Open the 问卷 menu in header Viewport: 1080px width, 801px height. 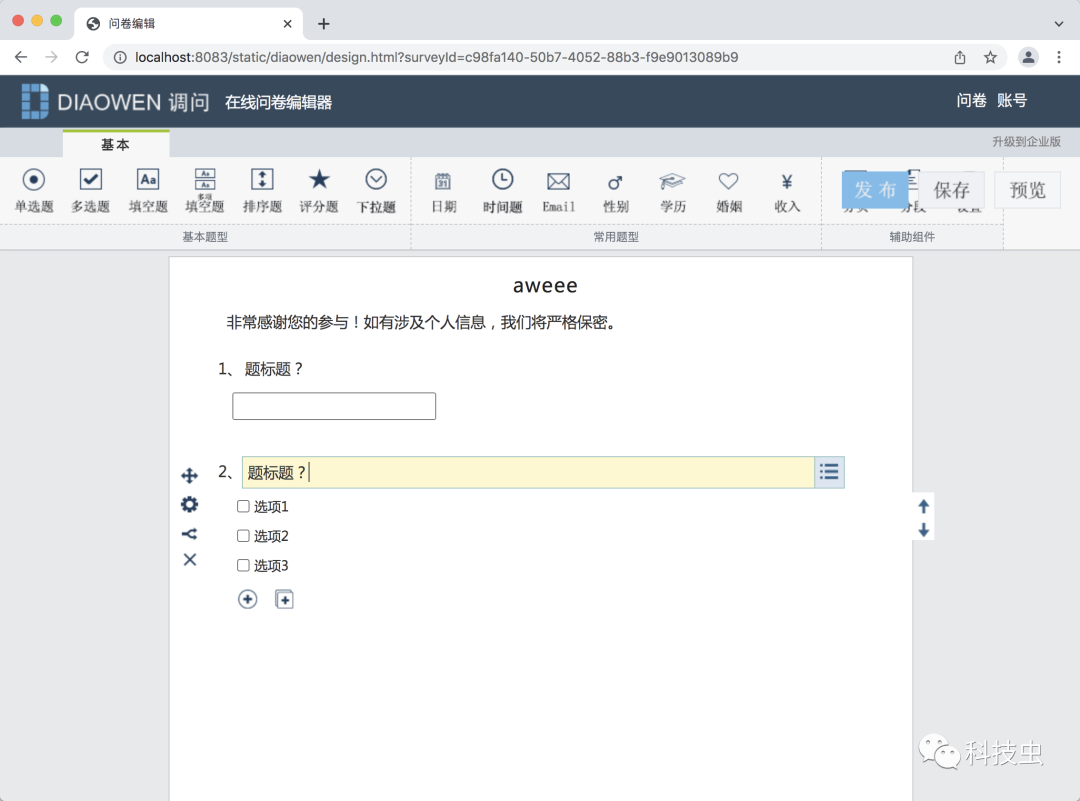click(x=971, y=101)
